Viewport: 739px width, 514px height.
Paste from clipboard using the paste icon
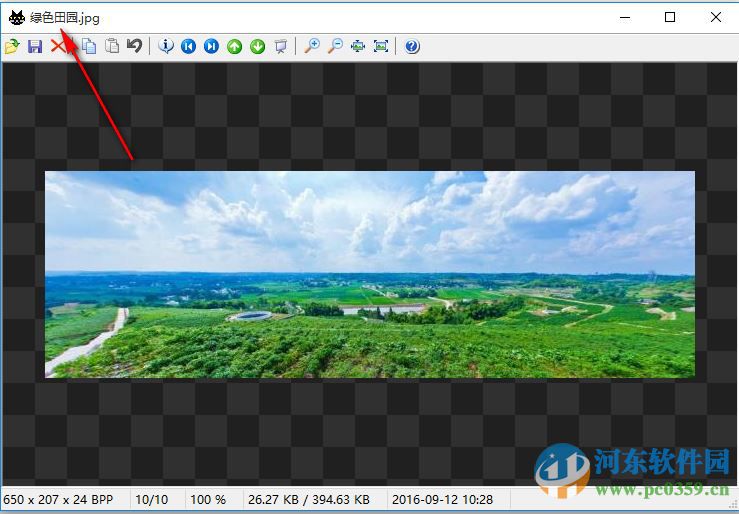(112, 46)
